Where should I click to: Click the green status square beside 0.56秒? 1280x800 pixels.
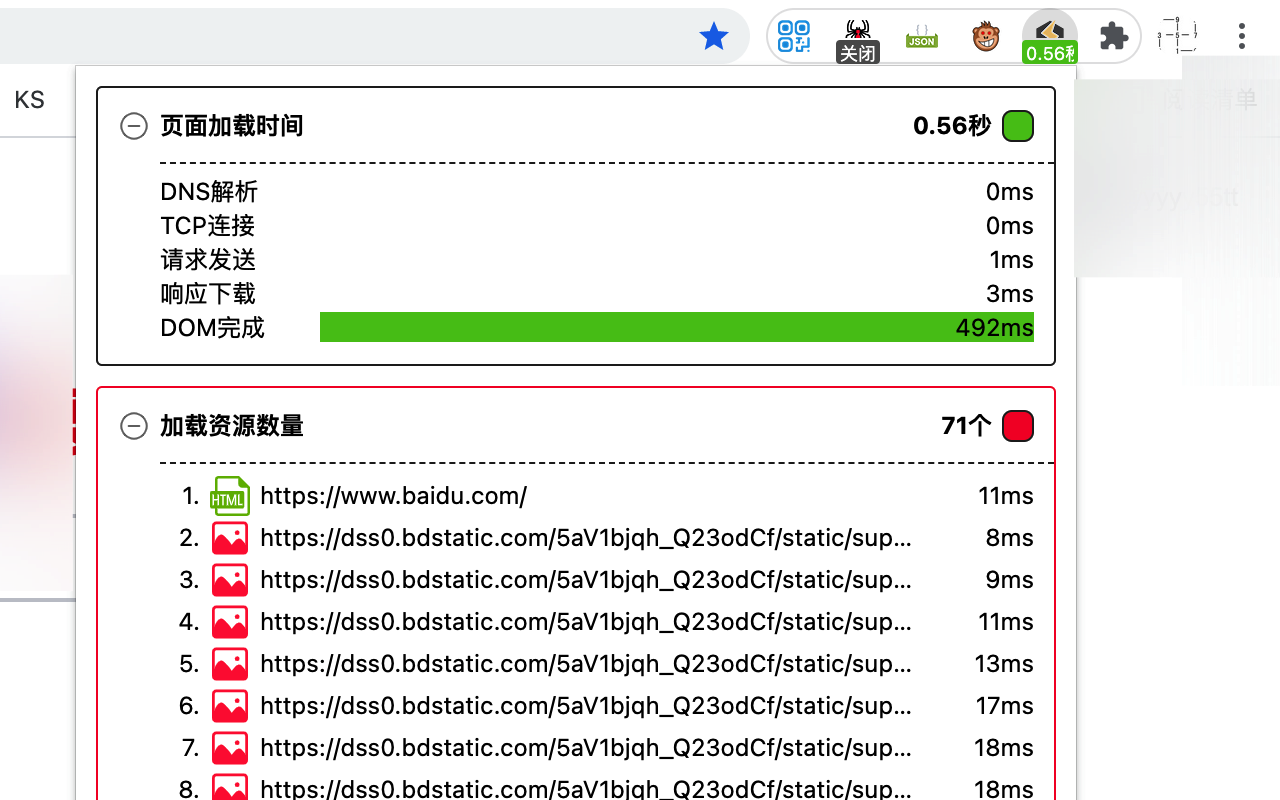click(1018, 126)
